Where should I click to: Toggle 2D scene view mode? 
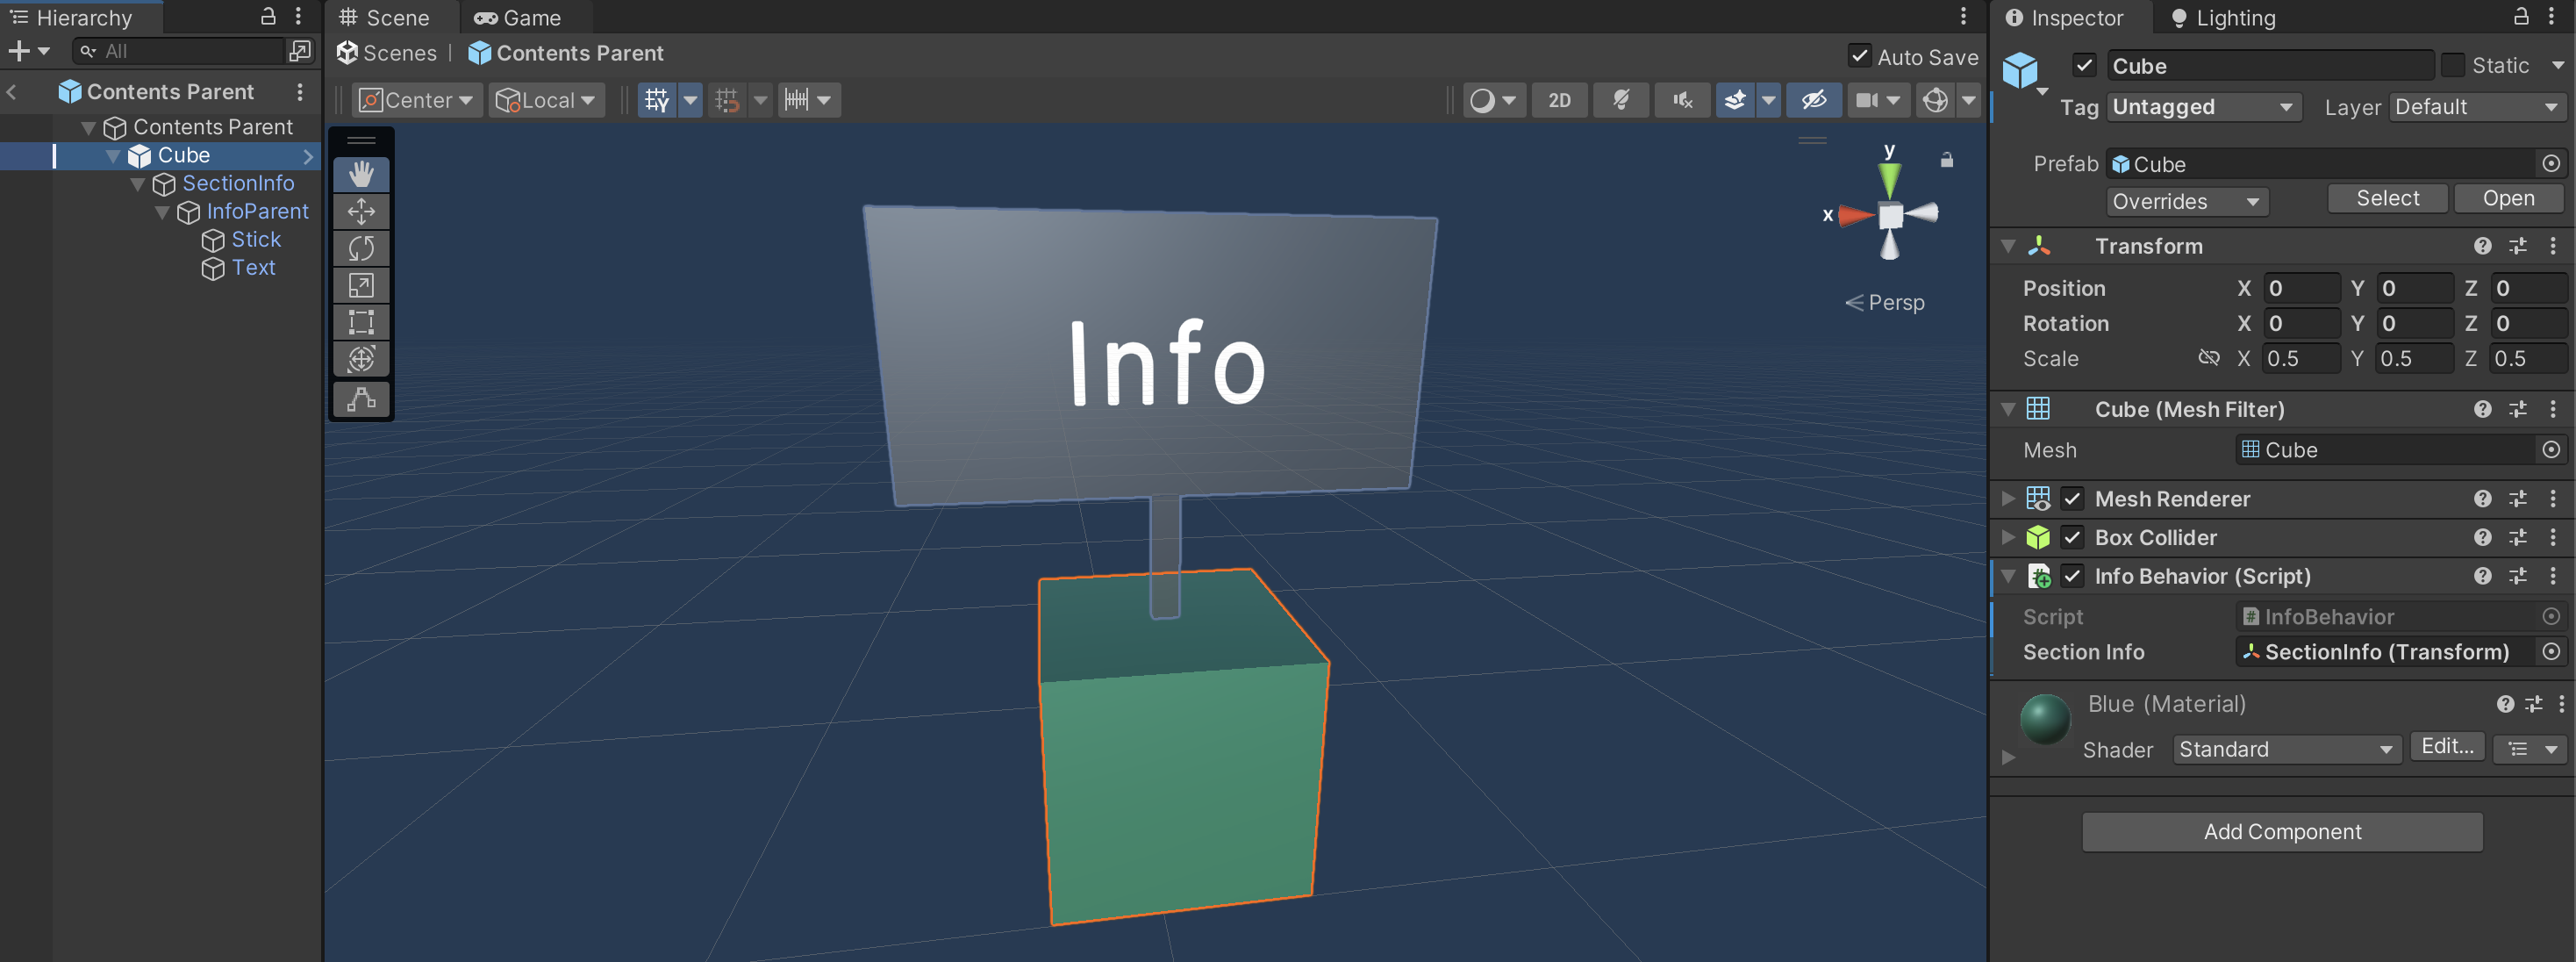[1558, 100]
